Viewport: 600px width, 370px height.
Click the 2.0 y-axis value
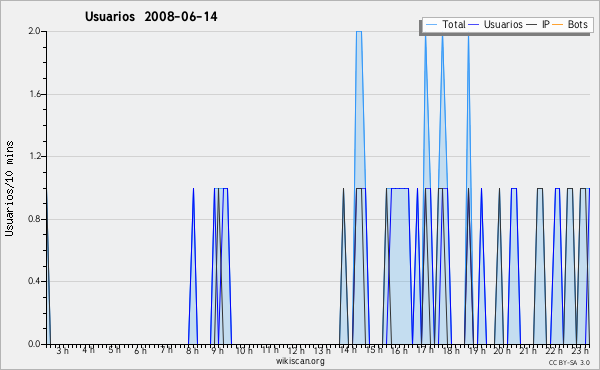34,31
